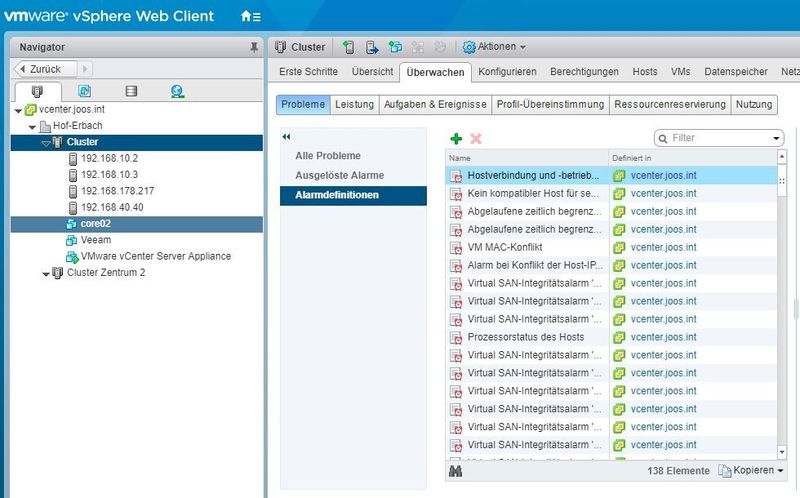
Task: Open the Profil-Übereinstimmung sub-tab
Action: [x=551, y=105]
